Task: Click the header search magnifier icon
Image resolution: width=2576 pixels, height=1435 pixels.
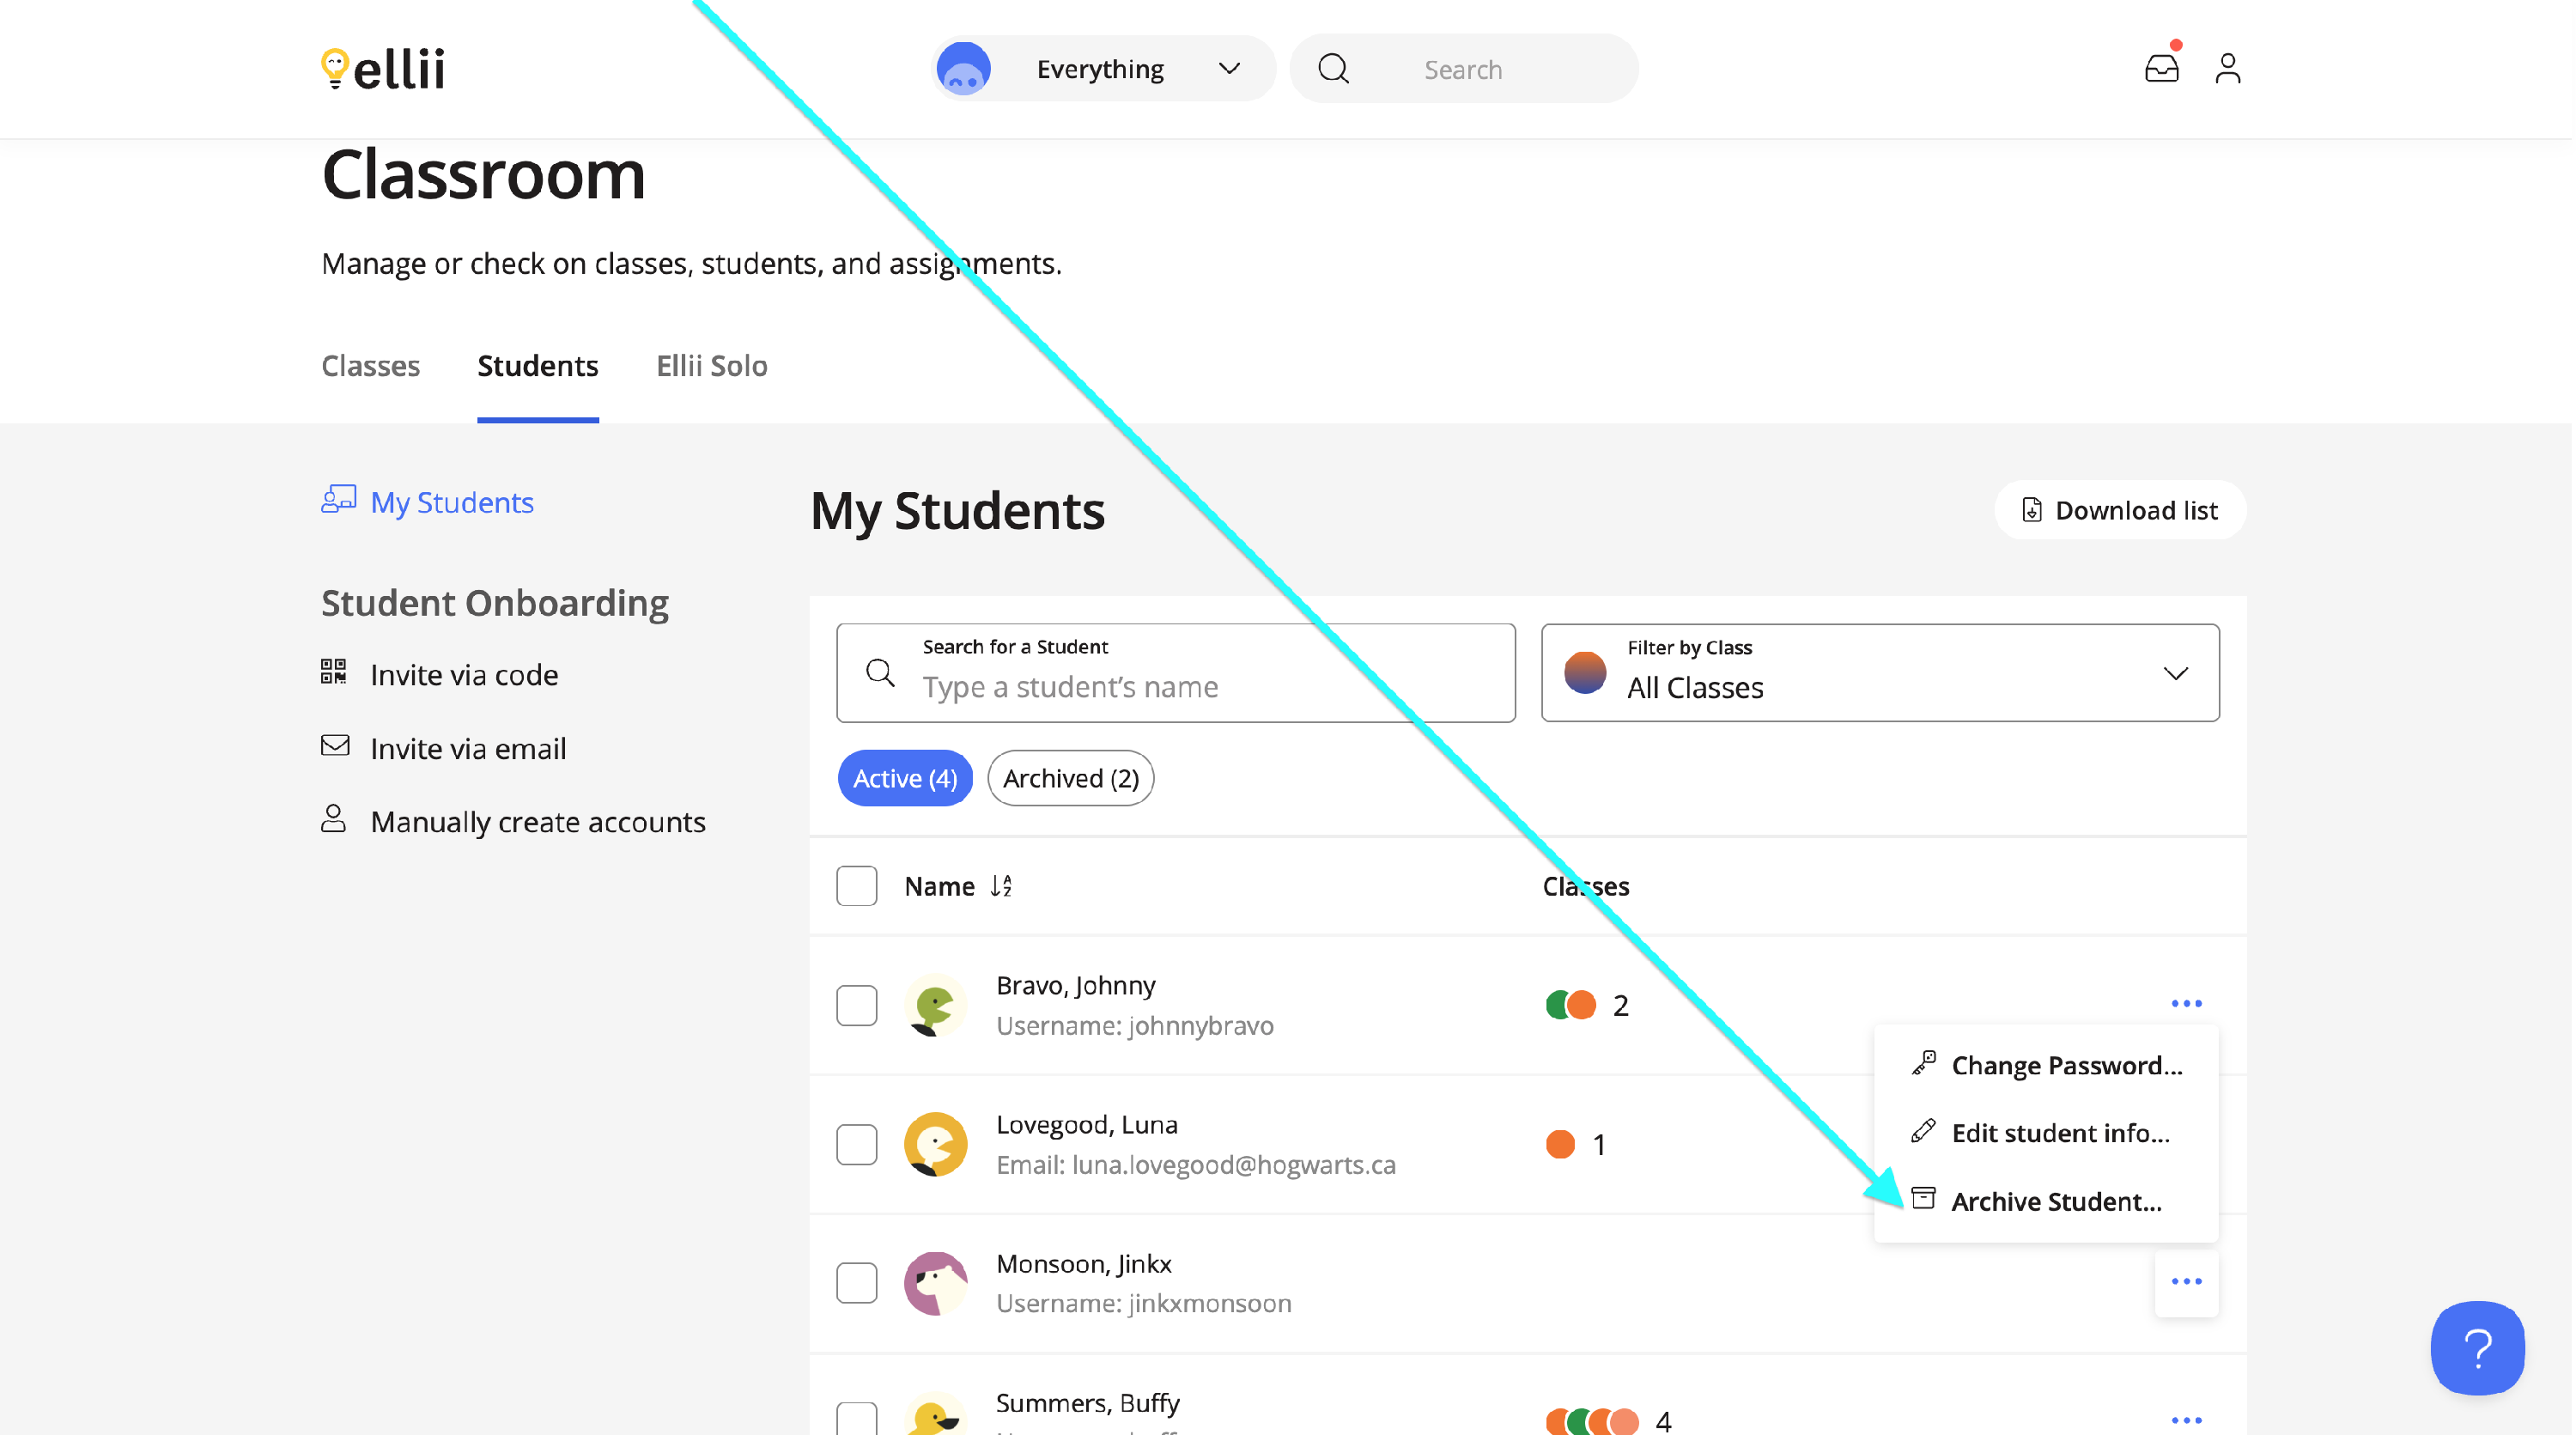Action: [1333, 69]
